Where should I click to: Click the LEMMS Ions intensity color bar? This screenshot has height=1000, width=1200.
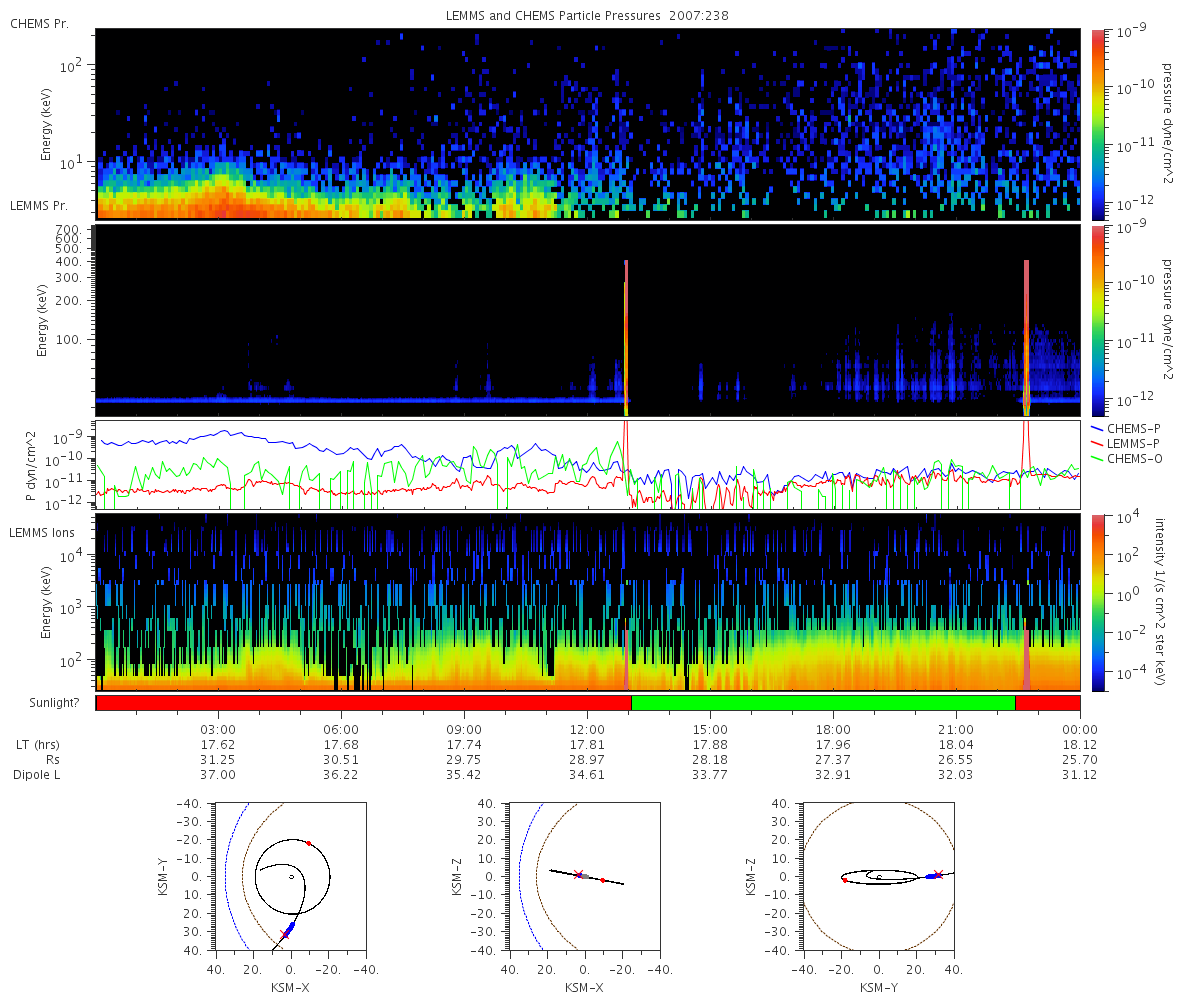(1098, 602)
